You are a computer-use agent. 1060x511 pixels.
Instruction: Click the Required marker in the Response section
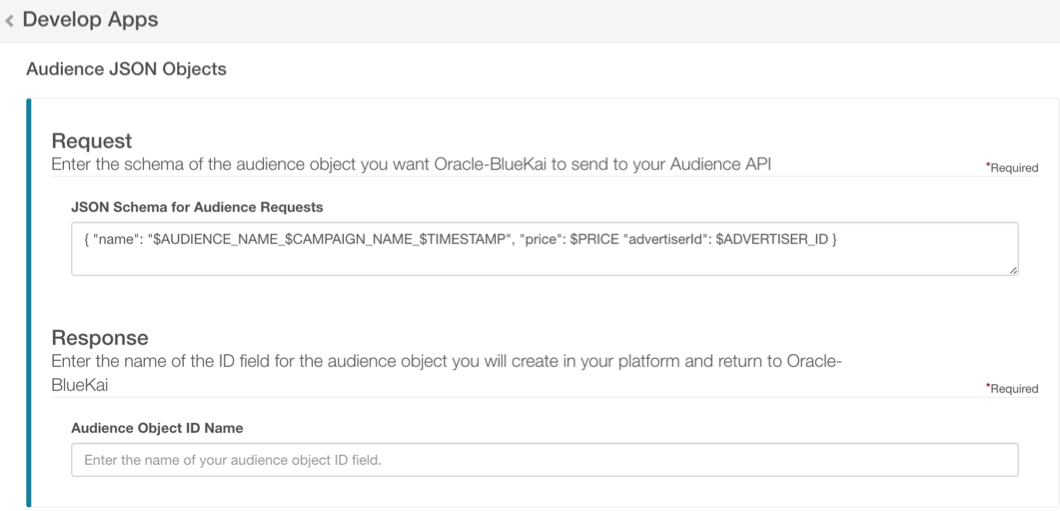click(1012, 389)
